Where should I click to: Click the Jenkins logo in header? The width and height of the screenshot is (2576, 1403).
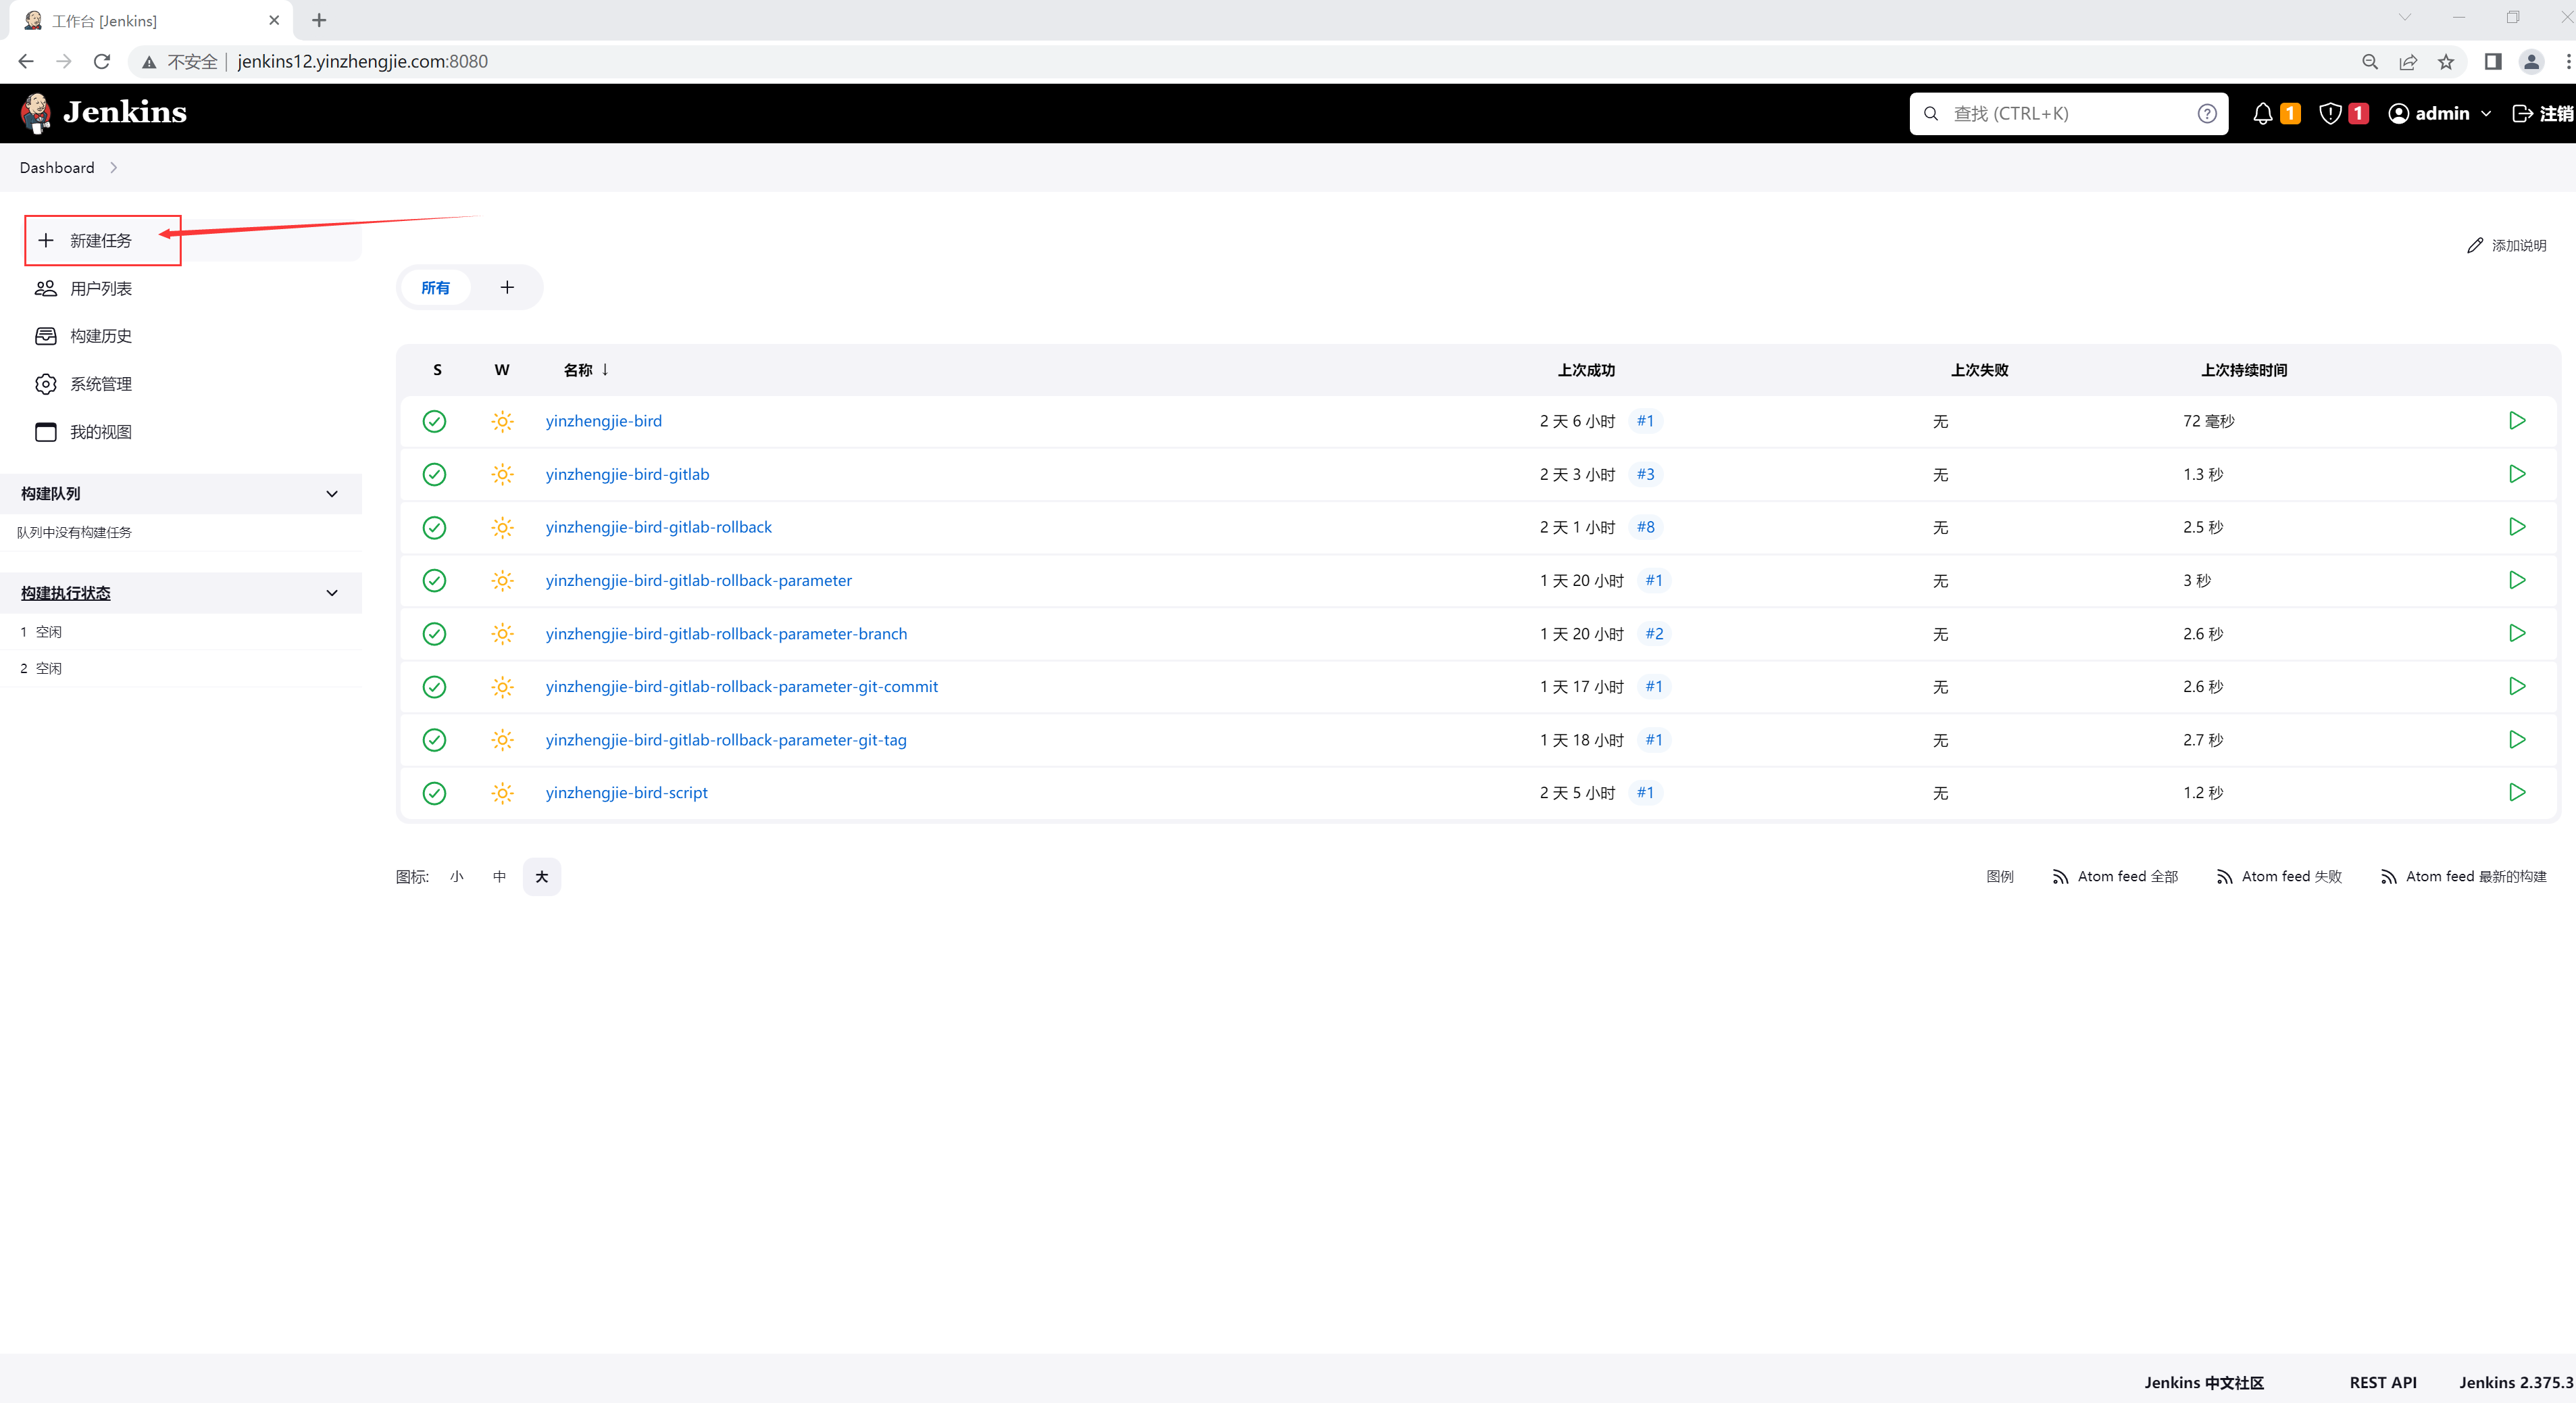104,113
